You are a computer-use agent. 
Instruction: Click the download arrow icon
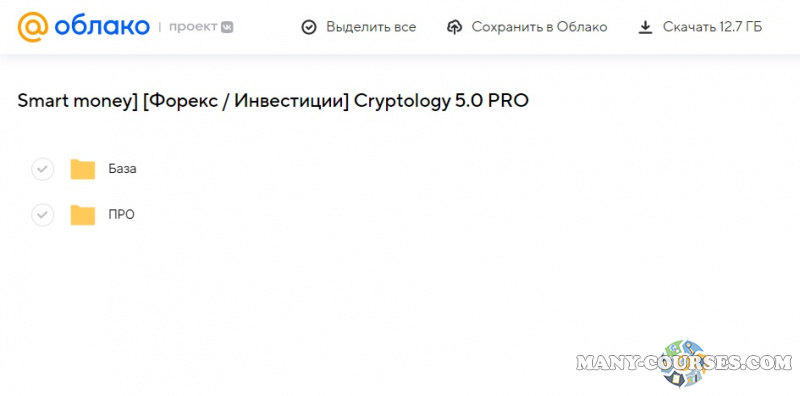point(645,27)
